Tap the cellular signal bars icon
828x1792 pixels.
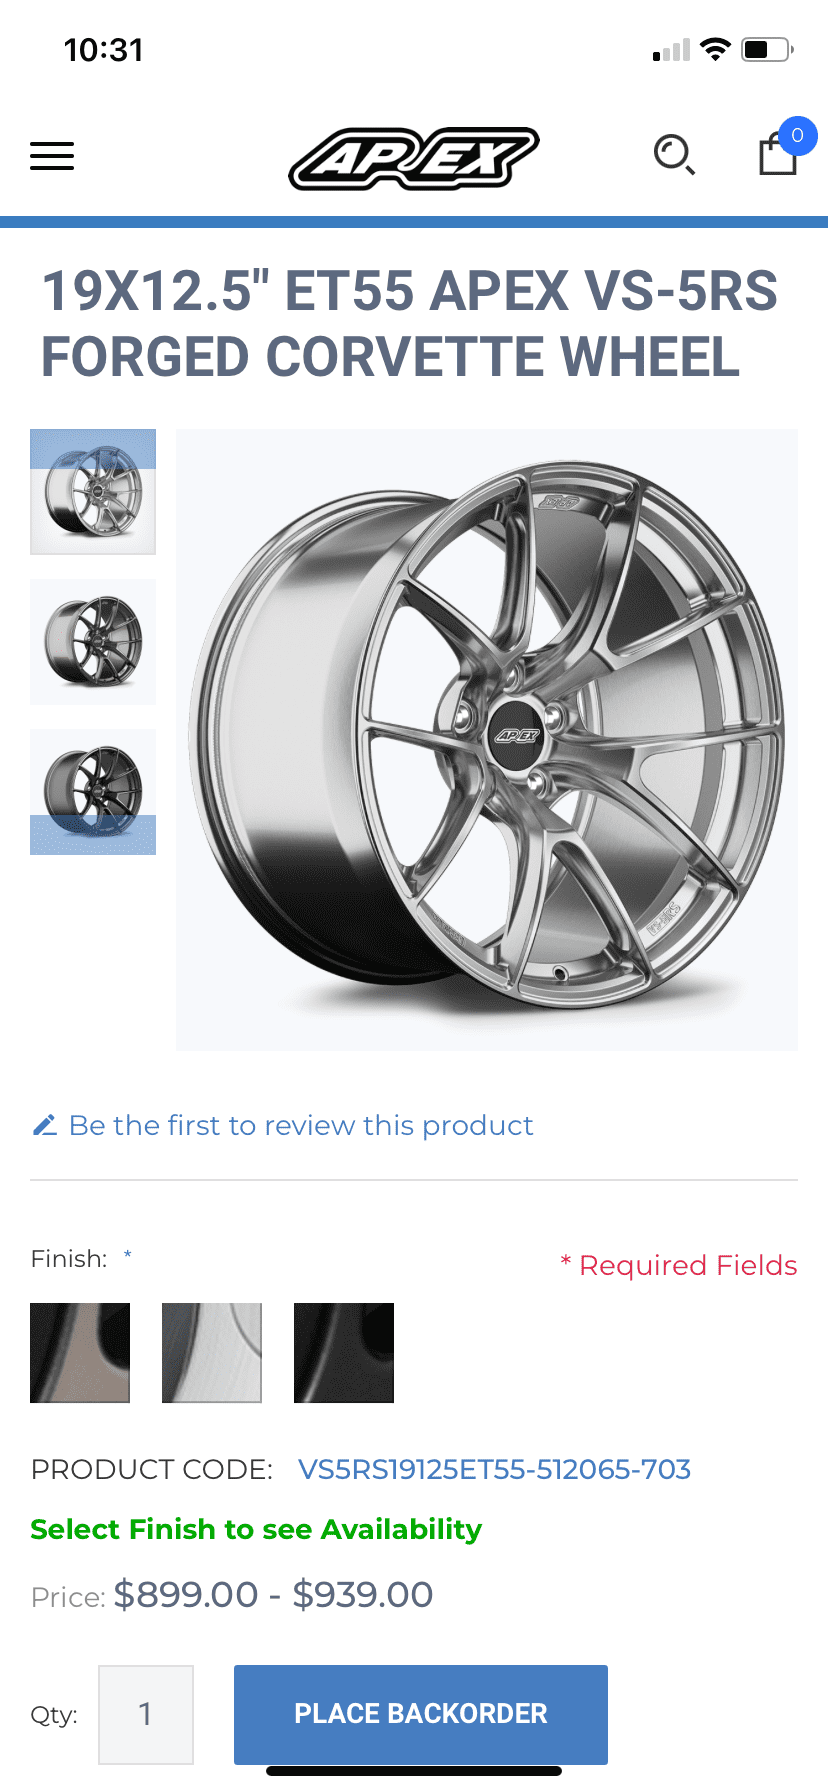(671, 50)
